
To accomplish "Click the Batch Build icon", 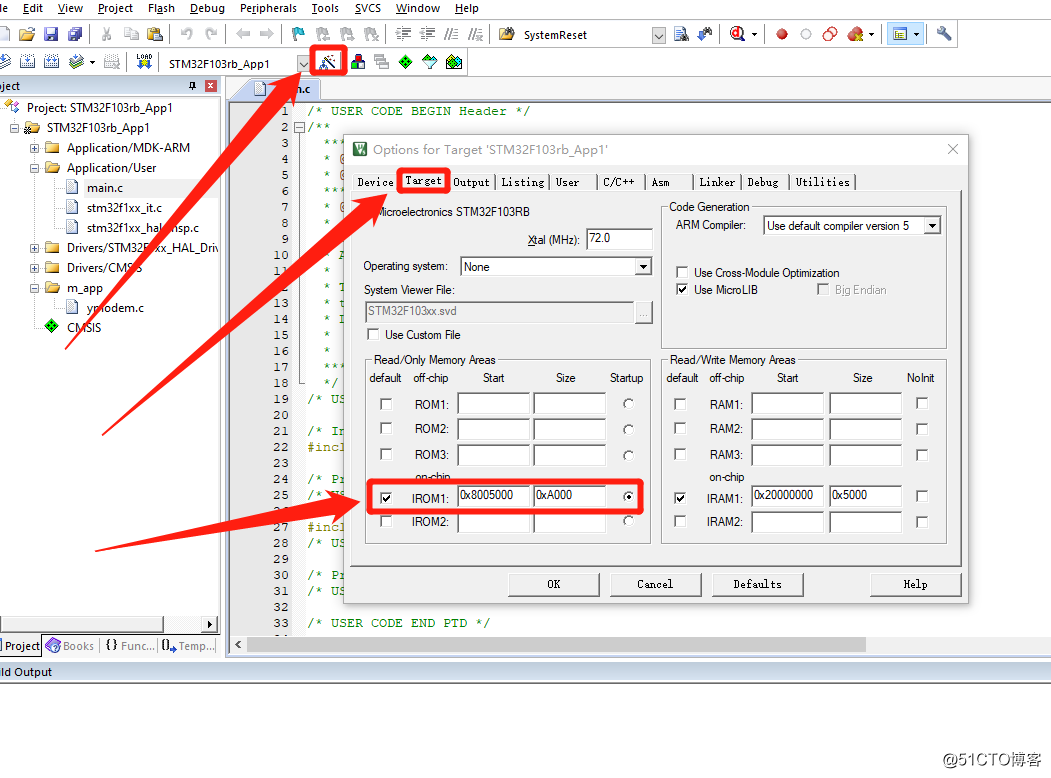I will 76,62.
